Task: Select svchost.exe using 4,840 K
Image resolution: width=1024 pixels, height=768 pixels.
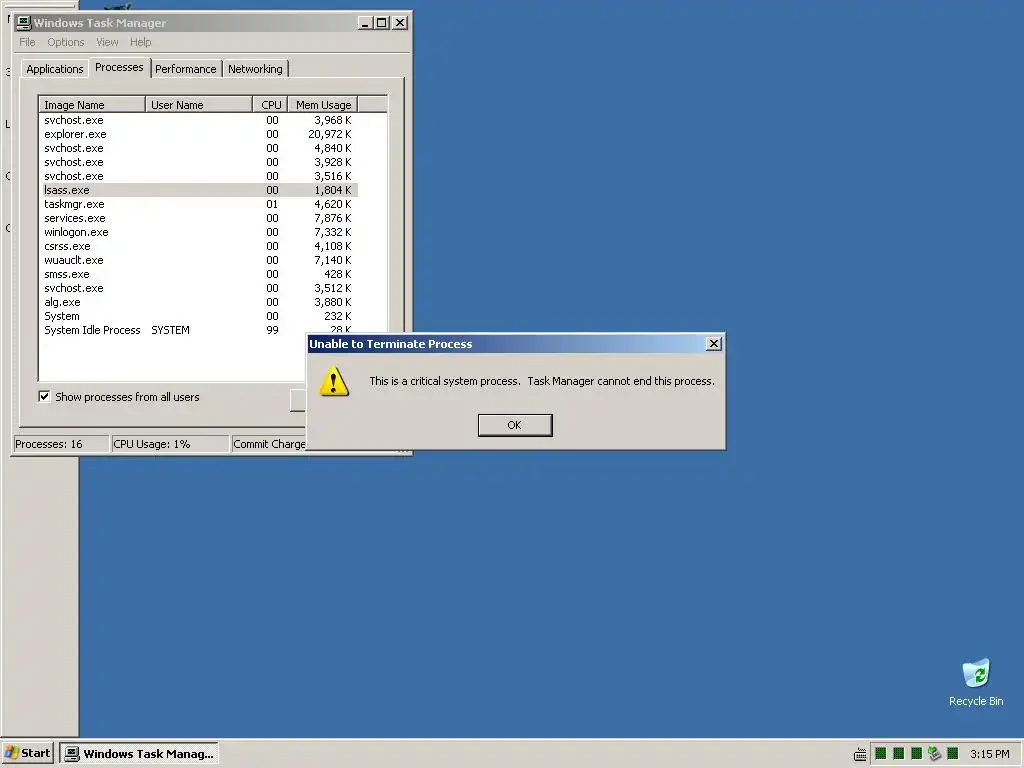Action: click(199, 148)
